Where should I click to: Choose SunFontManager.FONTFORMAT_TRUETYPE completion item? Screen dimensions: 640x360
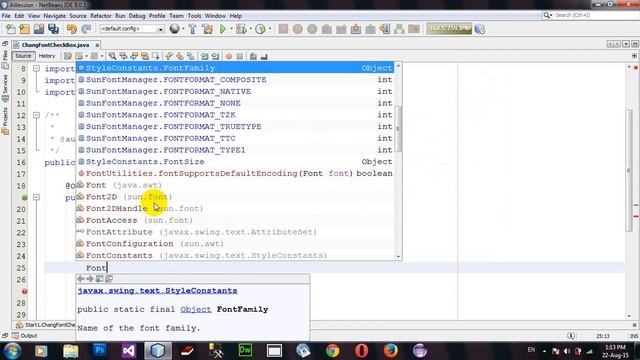coord(235,127)
